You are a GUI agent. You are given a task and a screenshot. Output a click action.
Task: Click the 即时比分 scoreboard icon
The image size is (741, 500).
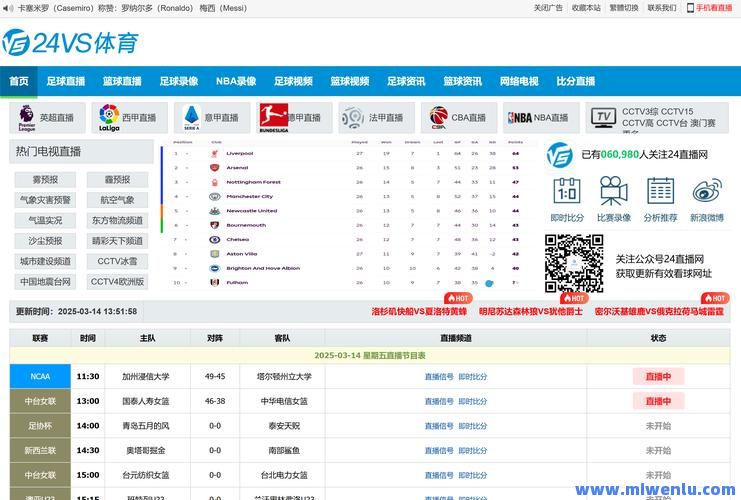click(x=567, y=190)
